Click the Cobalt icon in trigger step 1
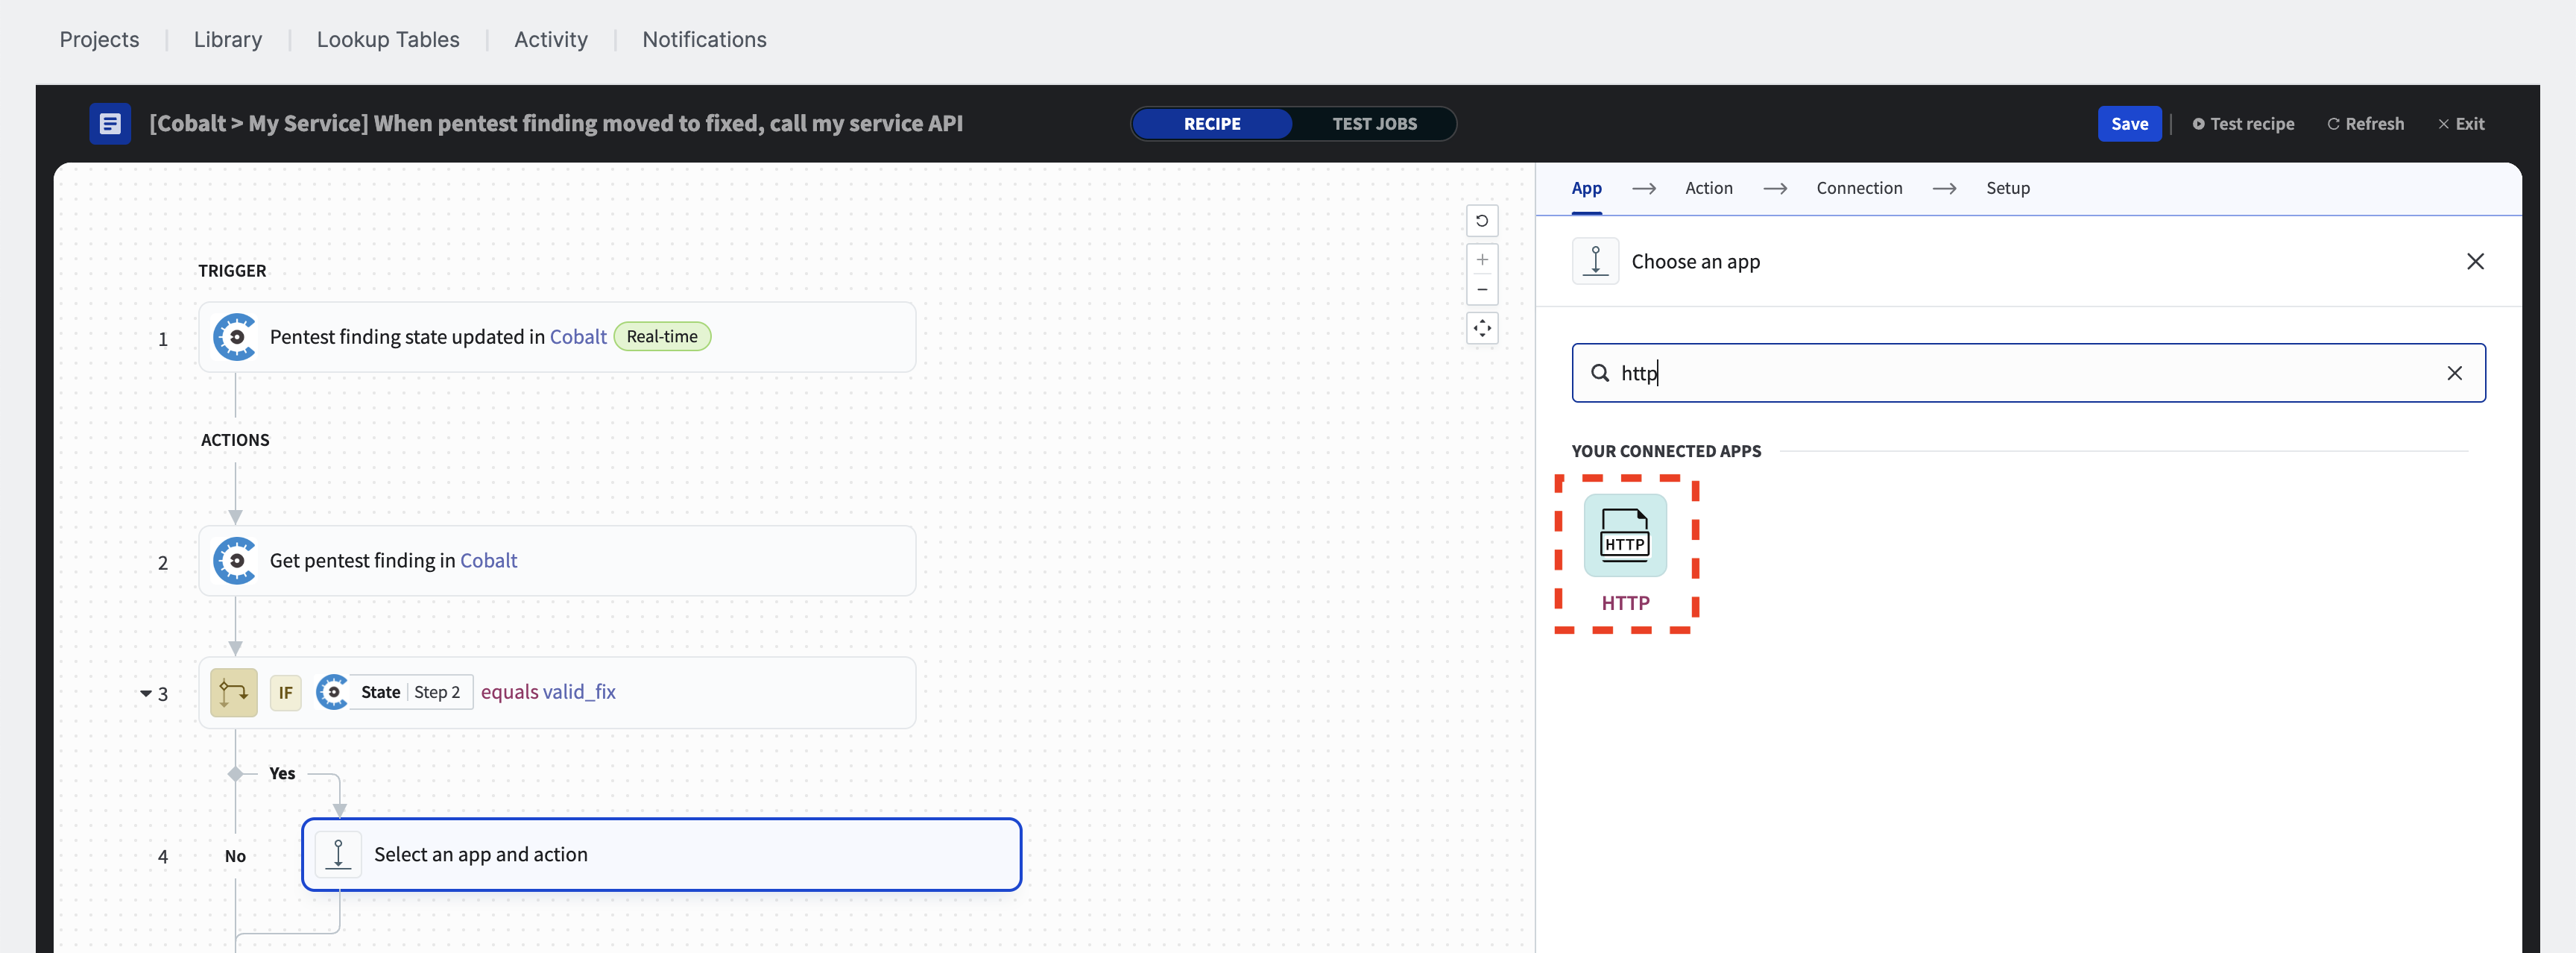This screenshot has width=2576, height=953. 235,337
